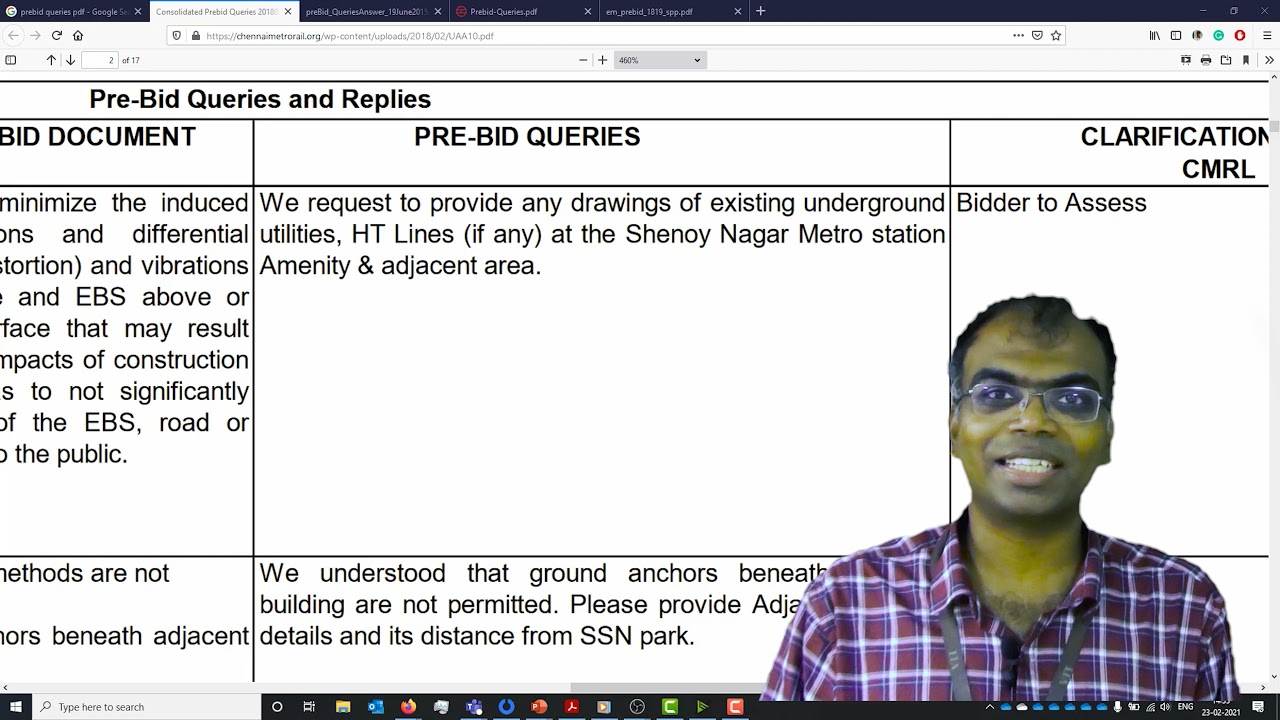Image resolution: width=1280 pixels, height=720 pixels.
Task: Go back in browser history
Action: click(x=13, y=35)
